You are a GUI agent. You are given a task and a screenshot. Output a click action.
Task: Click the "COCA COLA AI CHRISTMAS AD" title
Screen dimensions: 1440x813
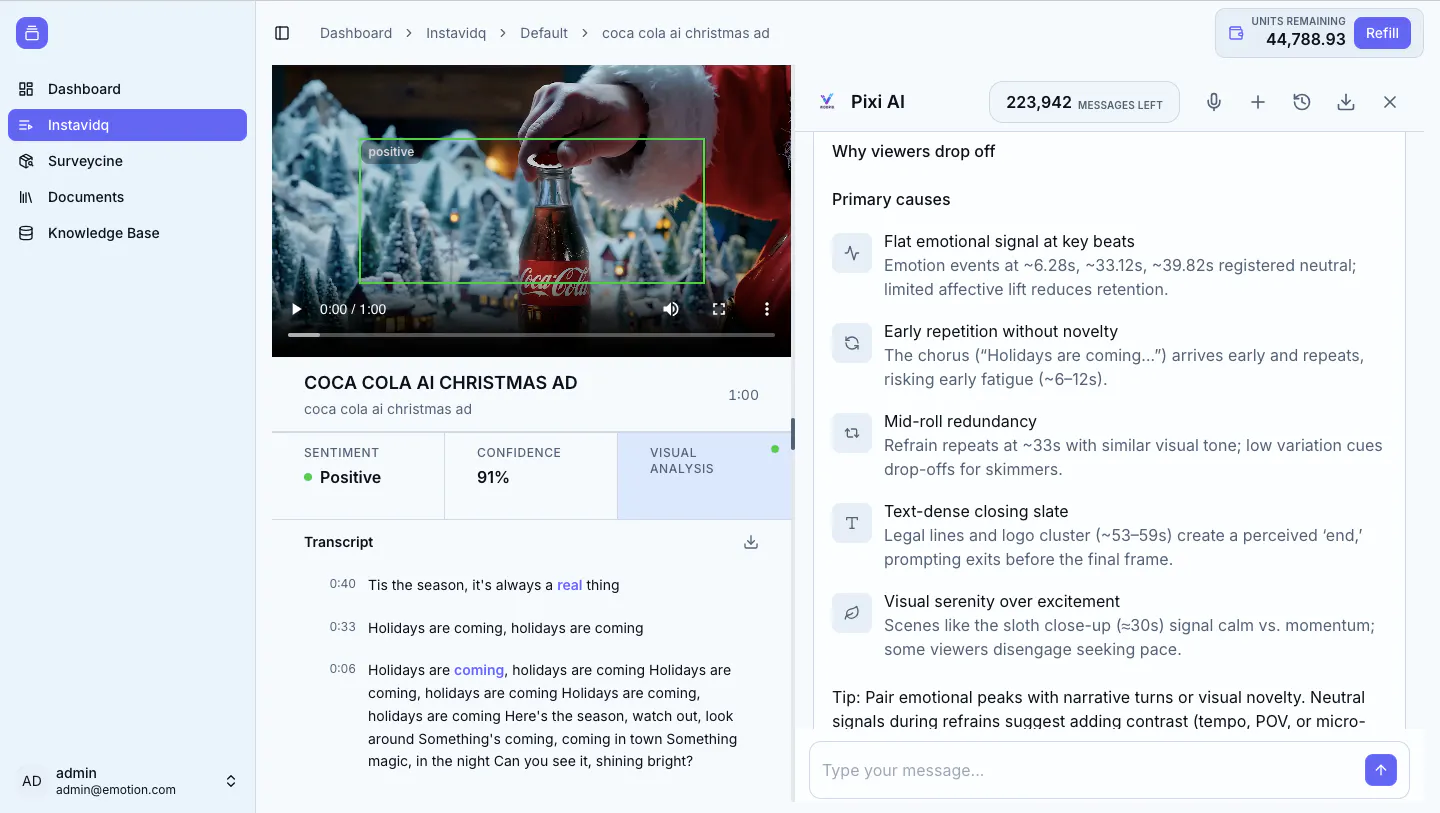(x=441, y=383)
